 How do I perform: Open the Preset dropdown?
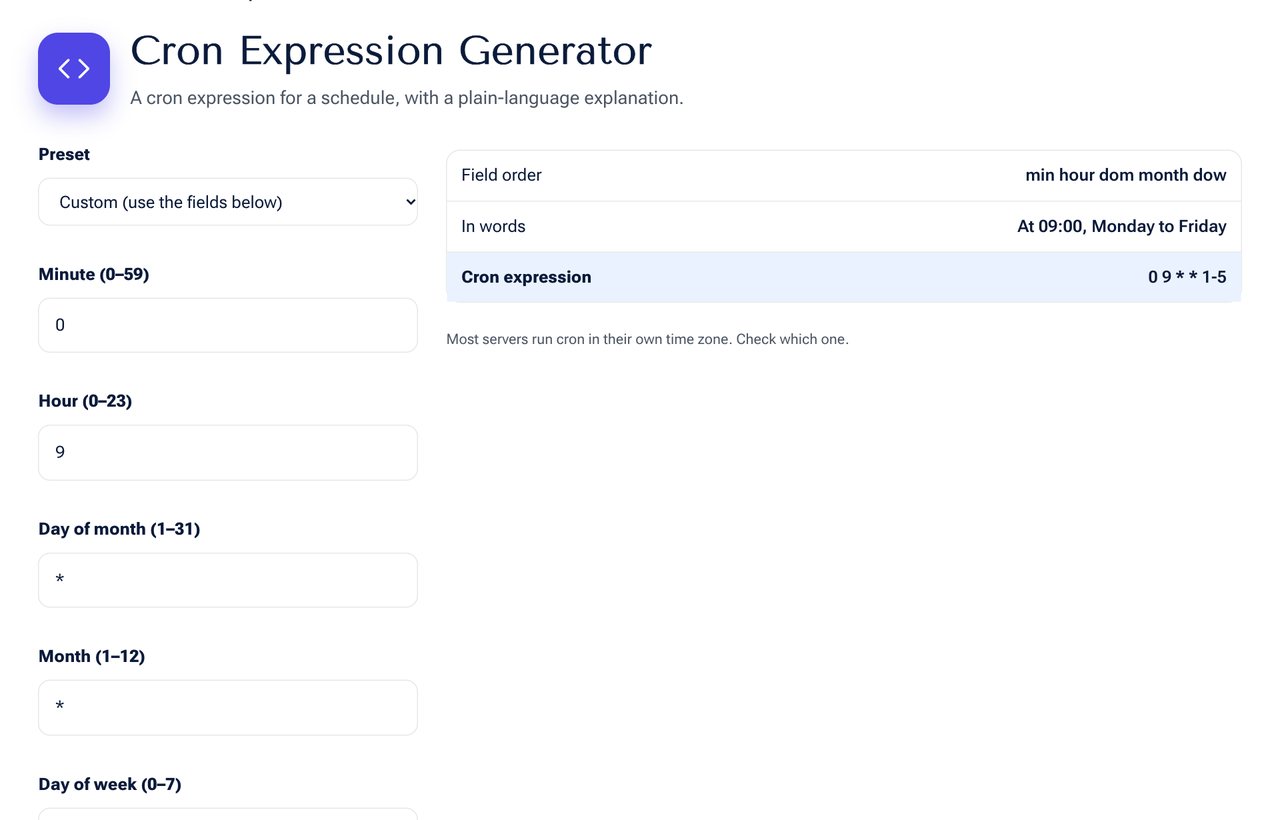click(x=228, y=202)
